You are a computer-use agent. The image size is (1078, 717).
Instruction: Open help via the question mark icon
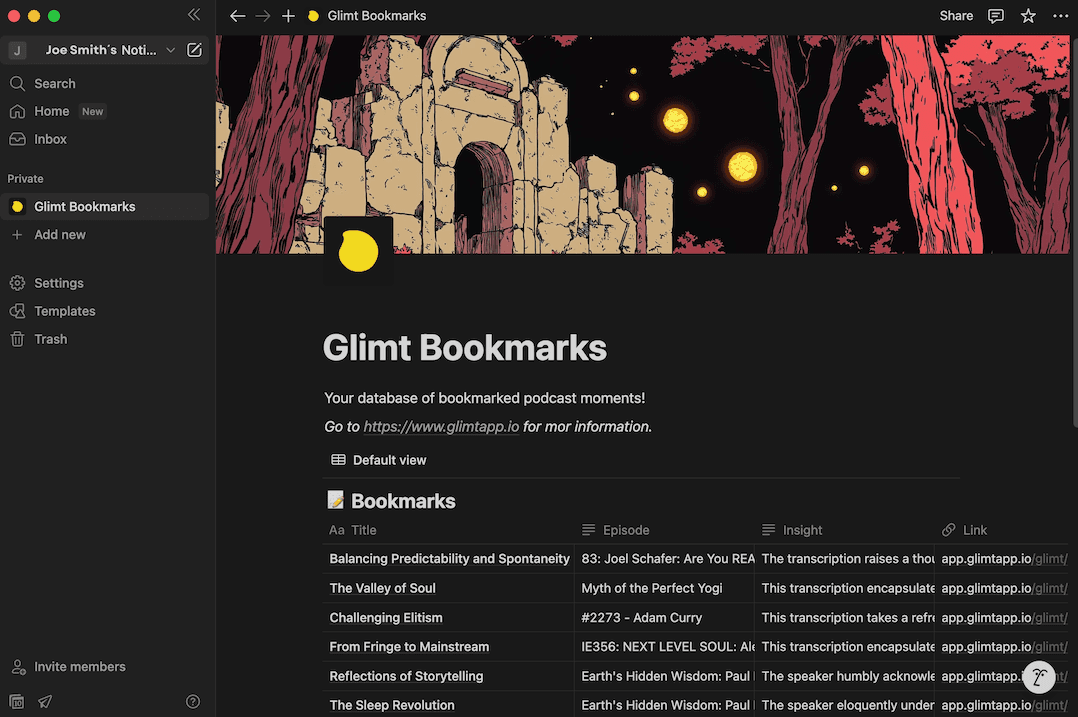coord(193,701)
